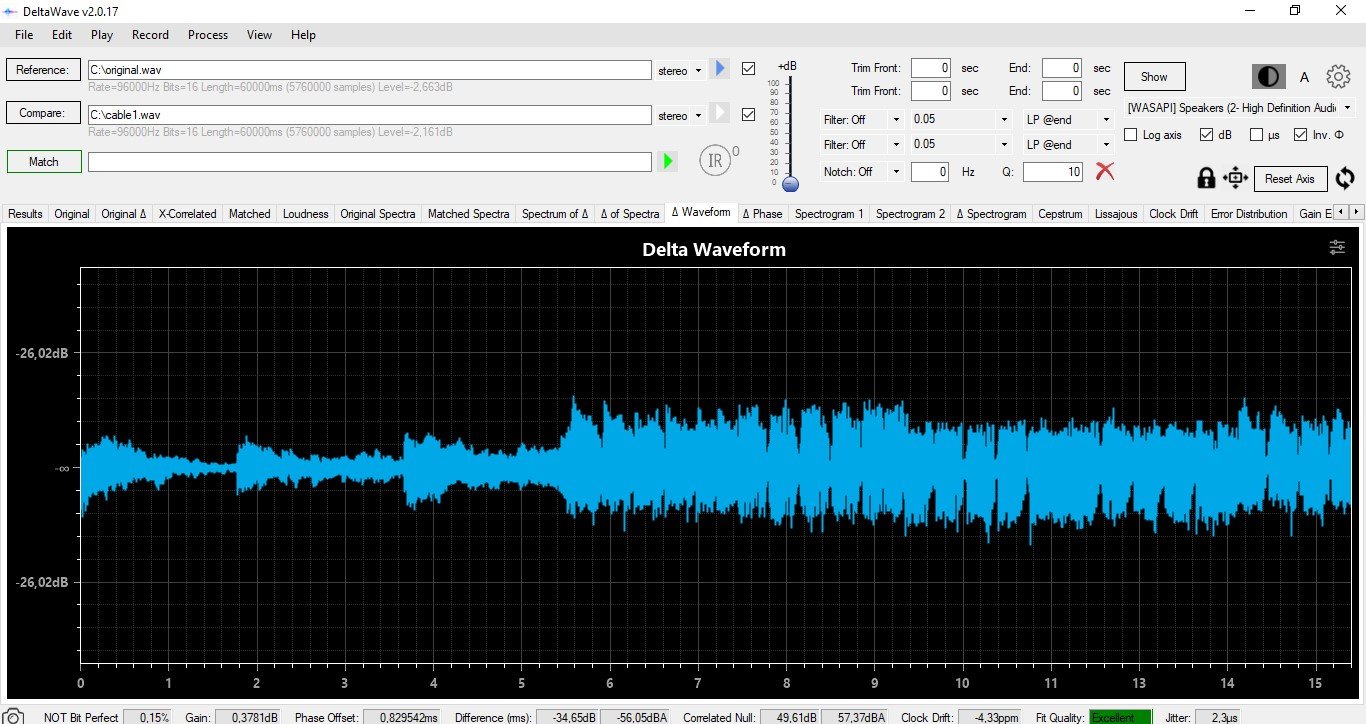Open Compare stereo channel dropdown
The height and width of the screenshot is (724, 1366).
(679, 115)
